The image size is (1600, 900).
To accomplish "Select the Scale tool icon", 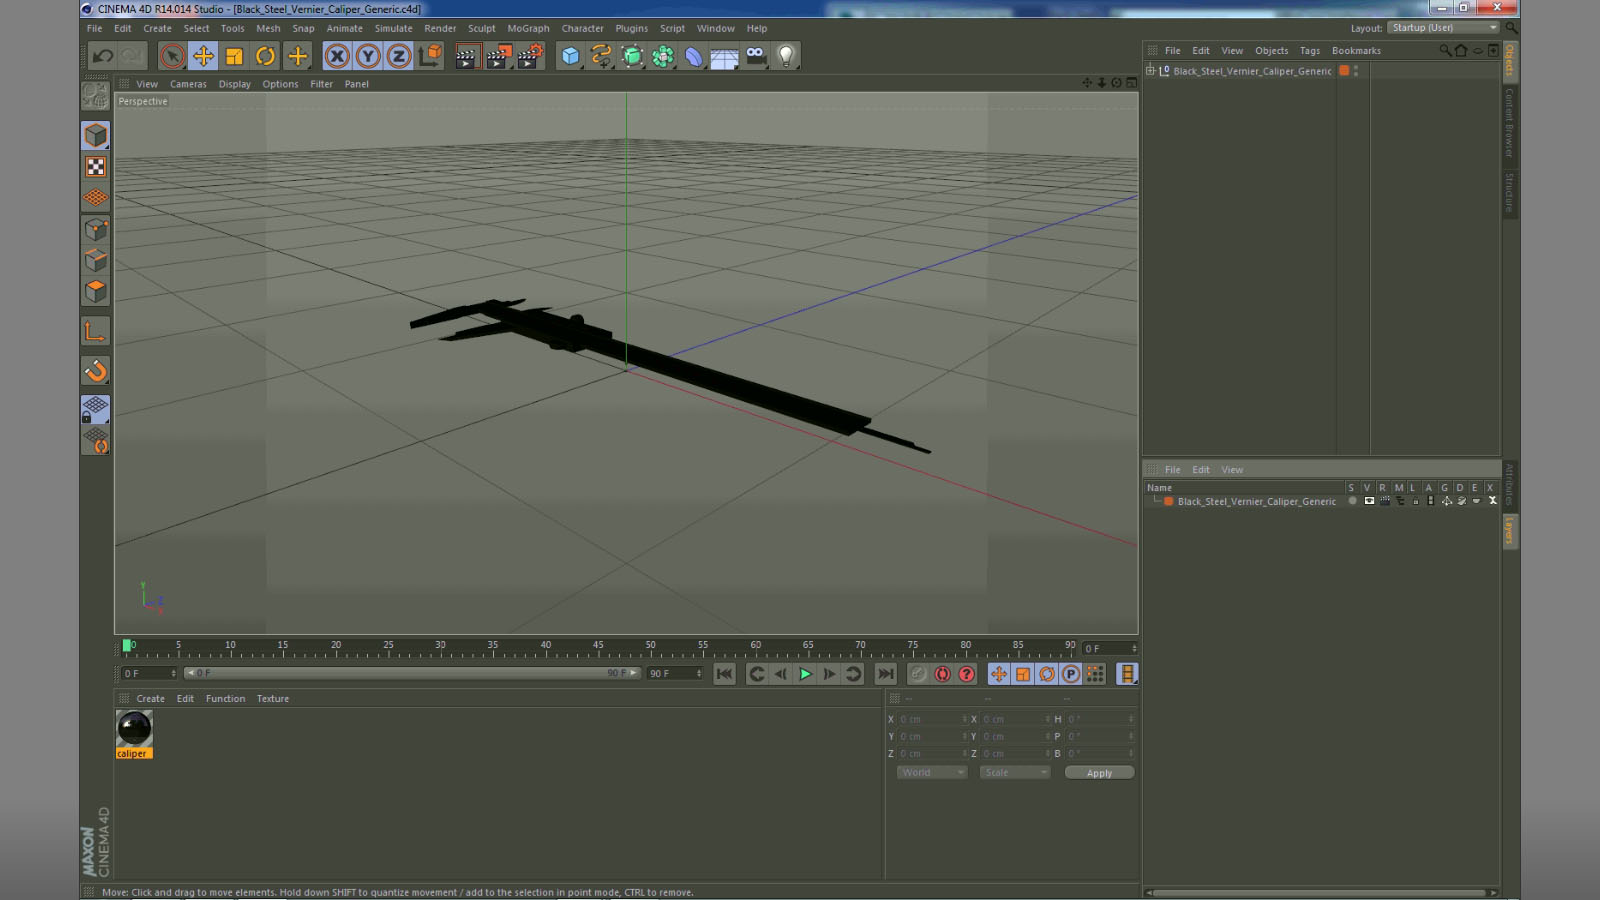I will [234, 56].
